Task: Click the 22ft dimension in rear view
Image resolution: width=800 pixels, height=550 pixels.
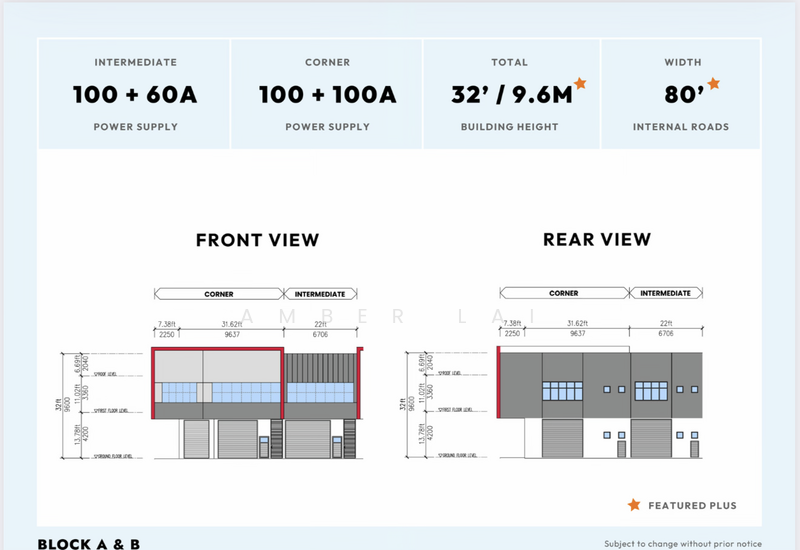Action: point(664,324)
